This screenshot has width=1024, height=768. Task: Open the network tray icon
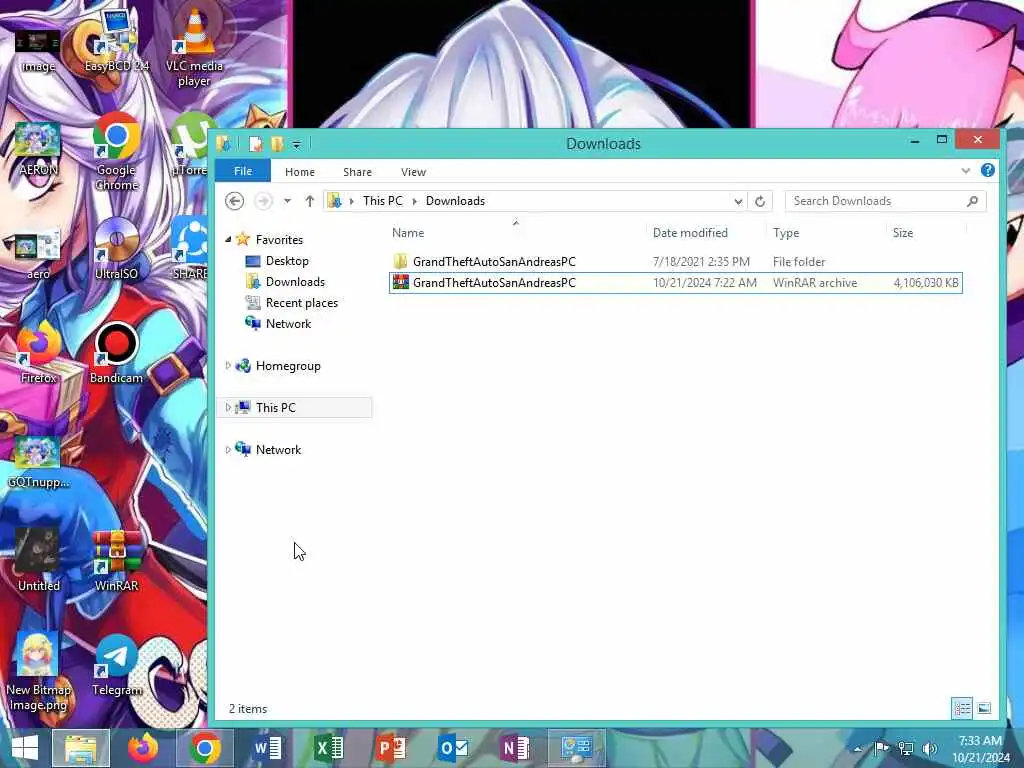click(905, 749)
